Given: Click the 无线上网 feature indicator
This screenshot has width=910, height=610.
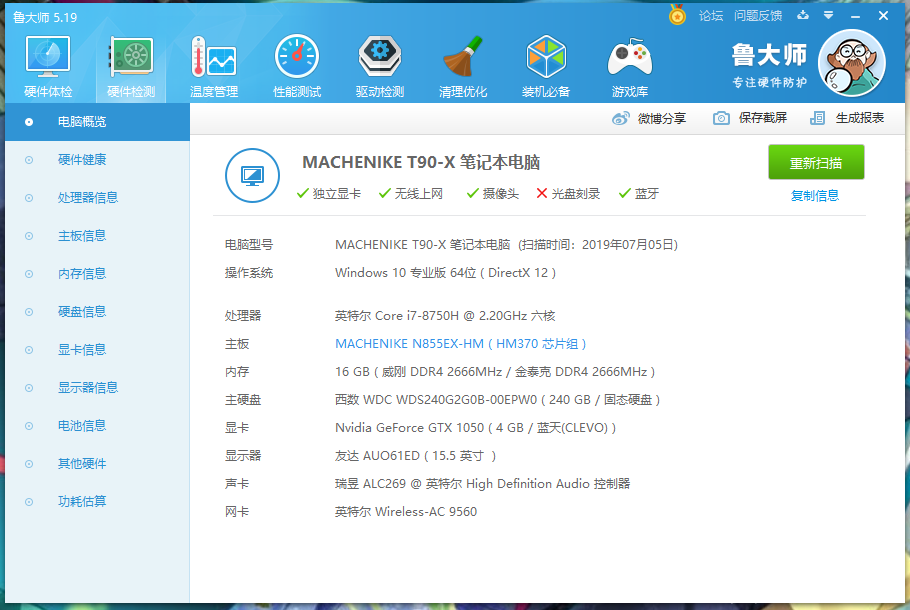Looking at the screenshot, I should [x=410, y=193].
